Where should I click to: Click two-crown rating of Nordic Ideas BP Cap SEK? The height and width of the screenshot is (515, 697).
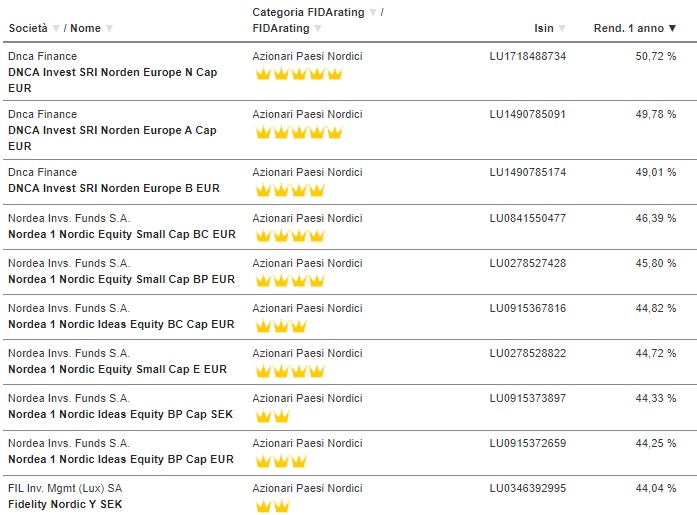pyautogui.click(x=272, y=416)
